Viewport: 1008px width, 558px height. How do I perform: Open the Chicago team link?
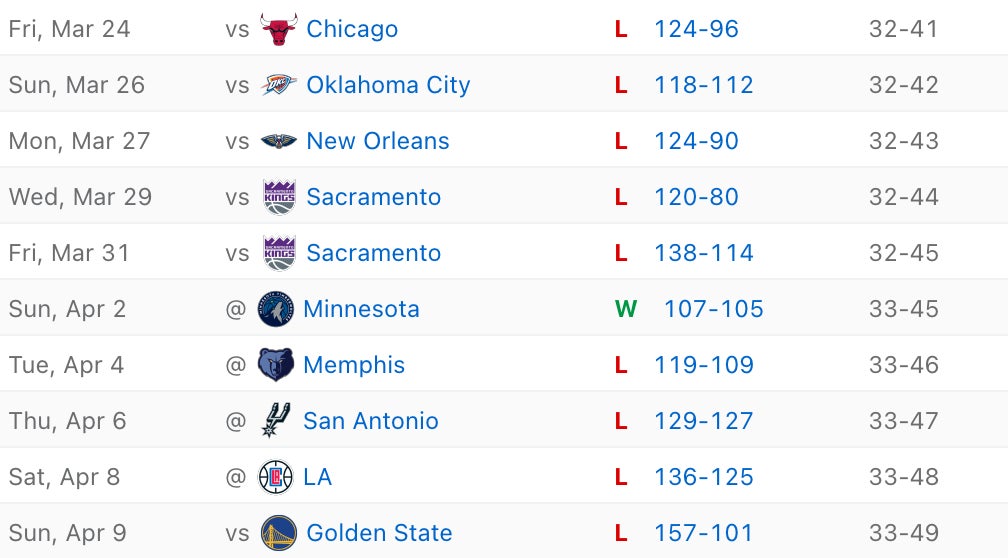click(352, 29)
